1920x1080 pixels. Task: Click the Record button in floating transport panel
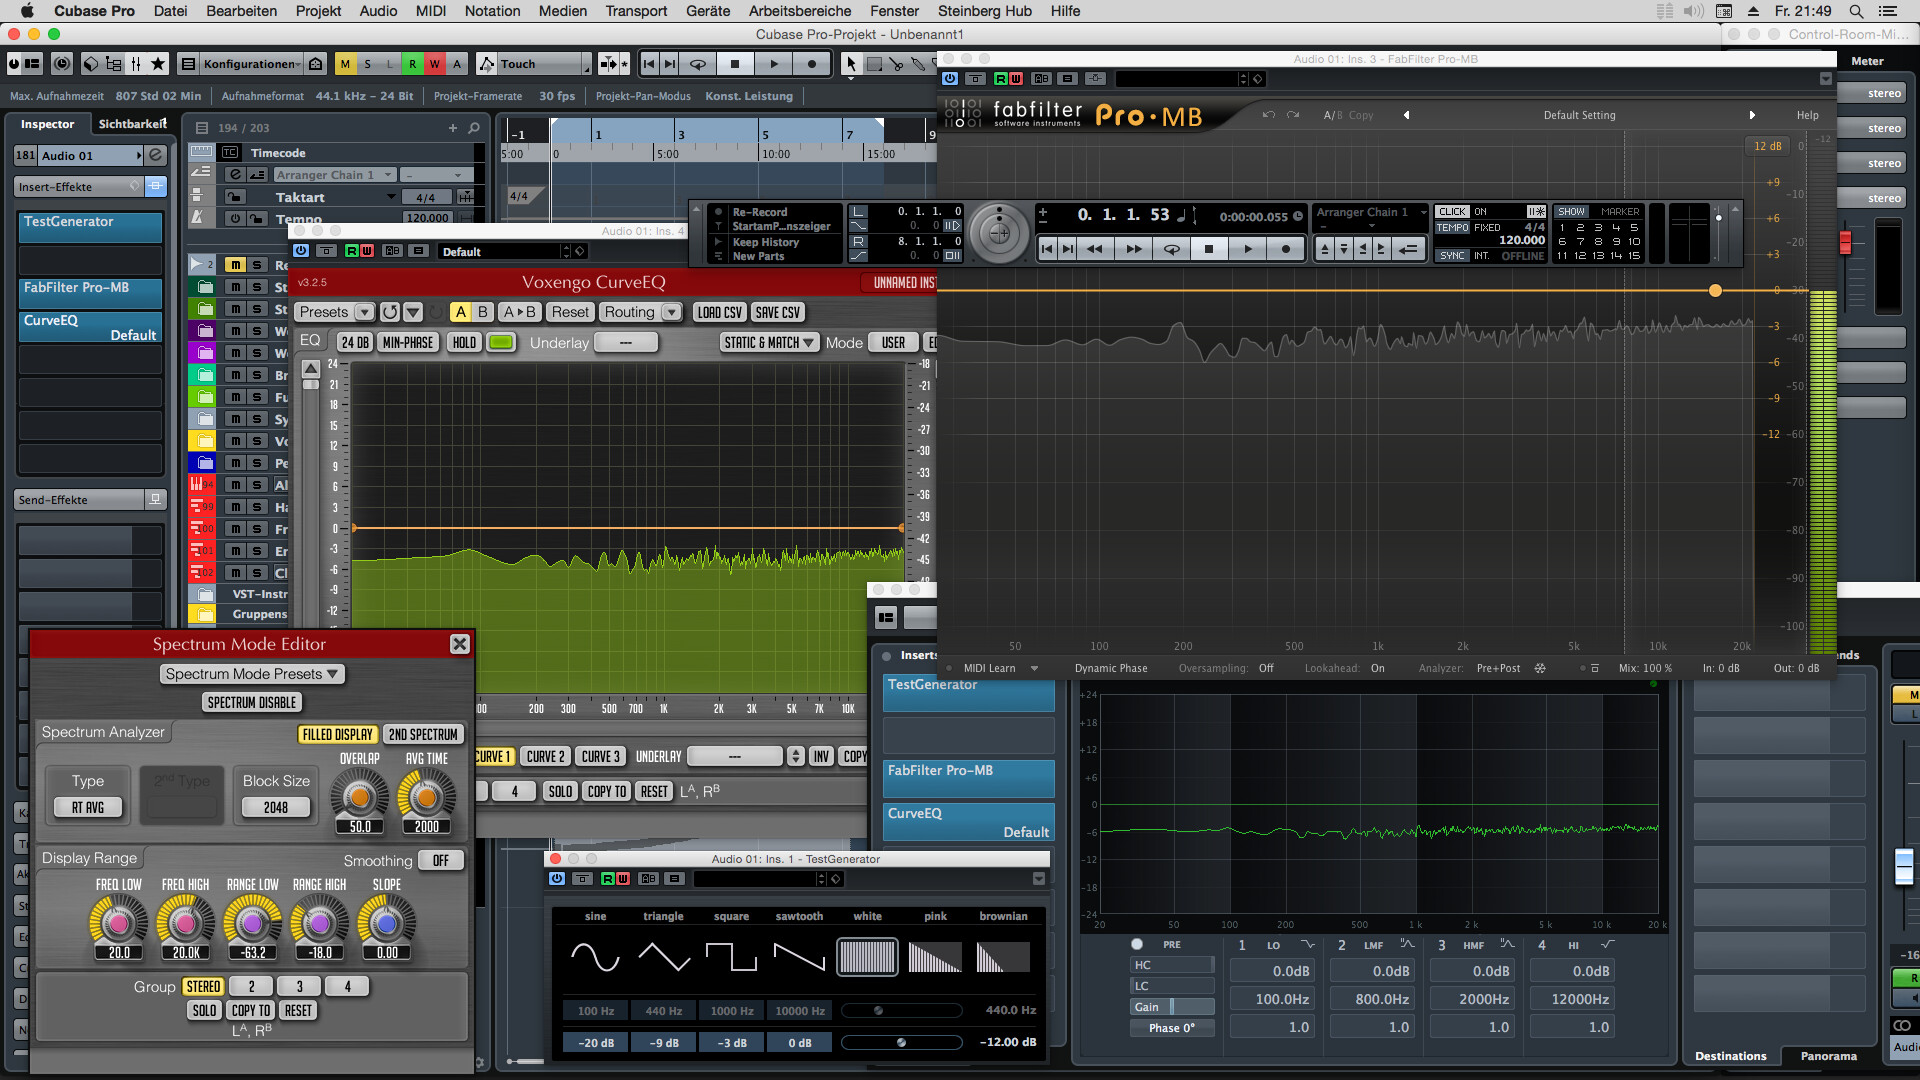click(1285, 249)
